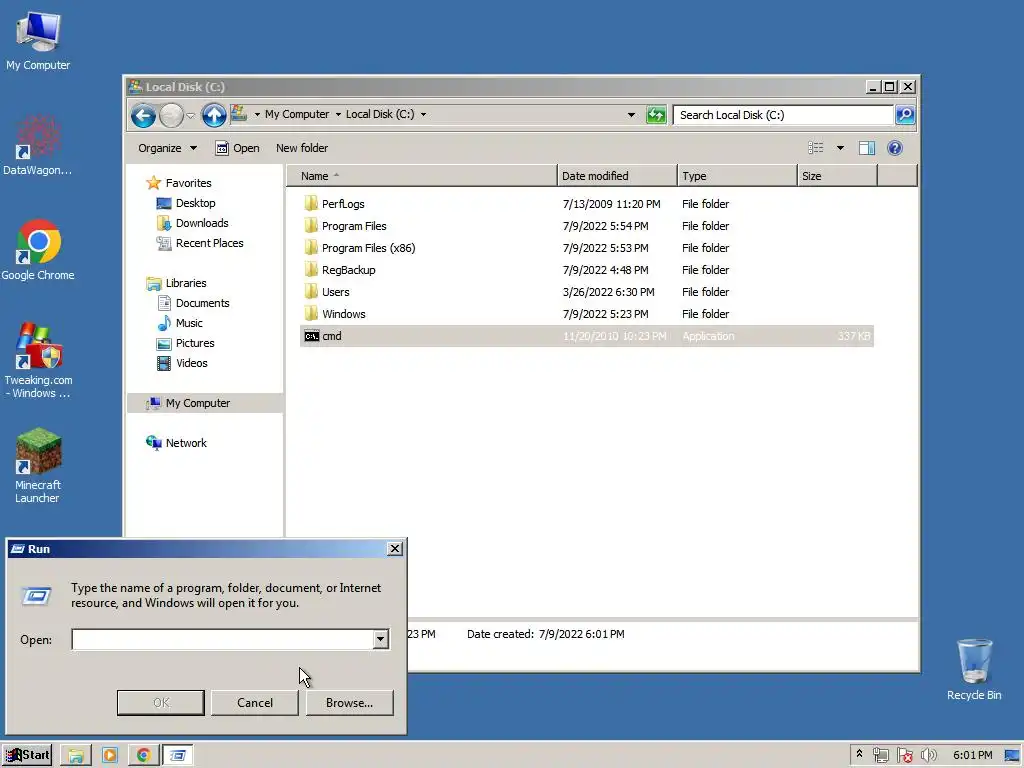Screen dimensions: 1024x768
Task: Click Open in Explorer toolbar
Action: click(x=238, y=148)
